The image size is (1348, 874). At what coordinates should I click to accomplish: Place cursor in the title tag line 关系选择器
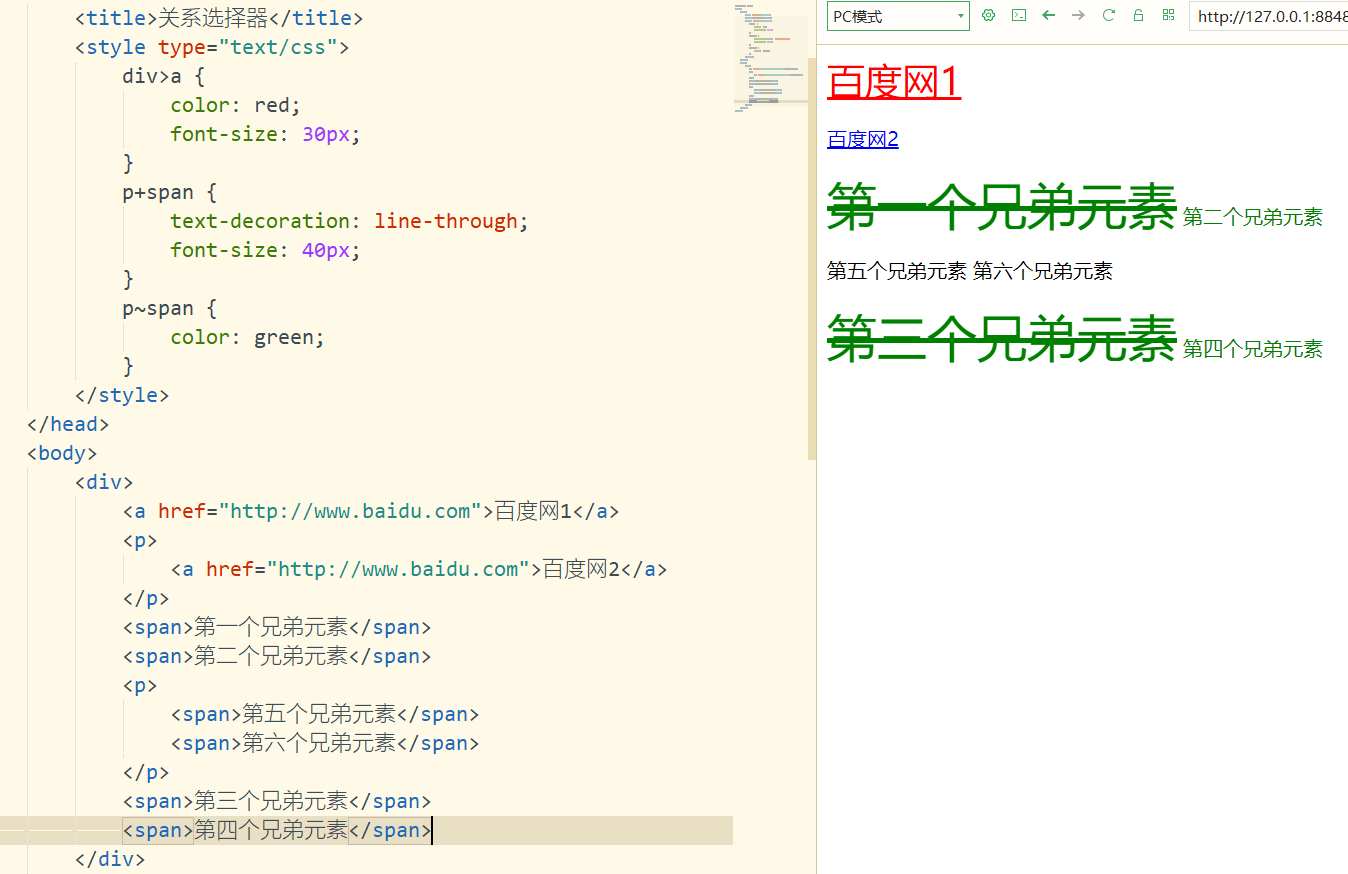[219, 18]
